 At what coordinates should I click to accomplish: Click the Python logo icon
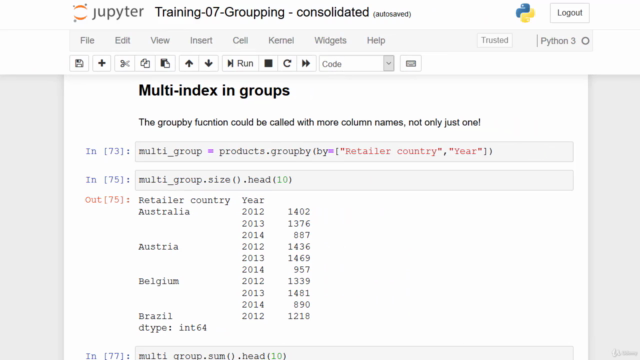click(x=525, y=13)
